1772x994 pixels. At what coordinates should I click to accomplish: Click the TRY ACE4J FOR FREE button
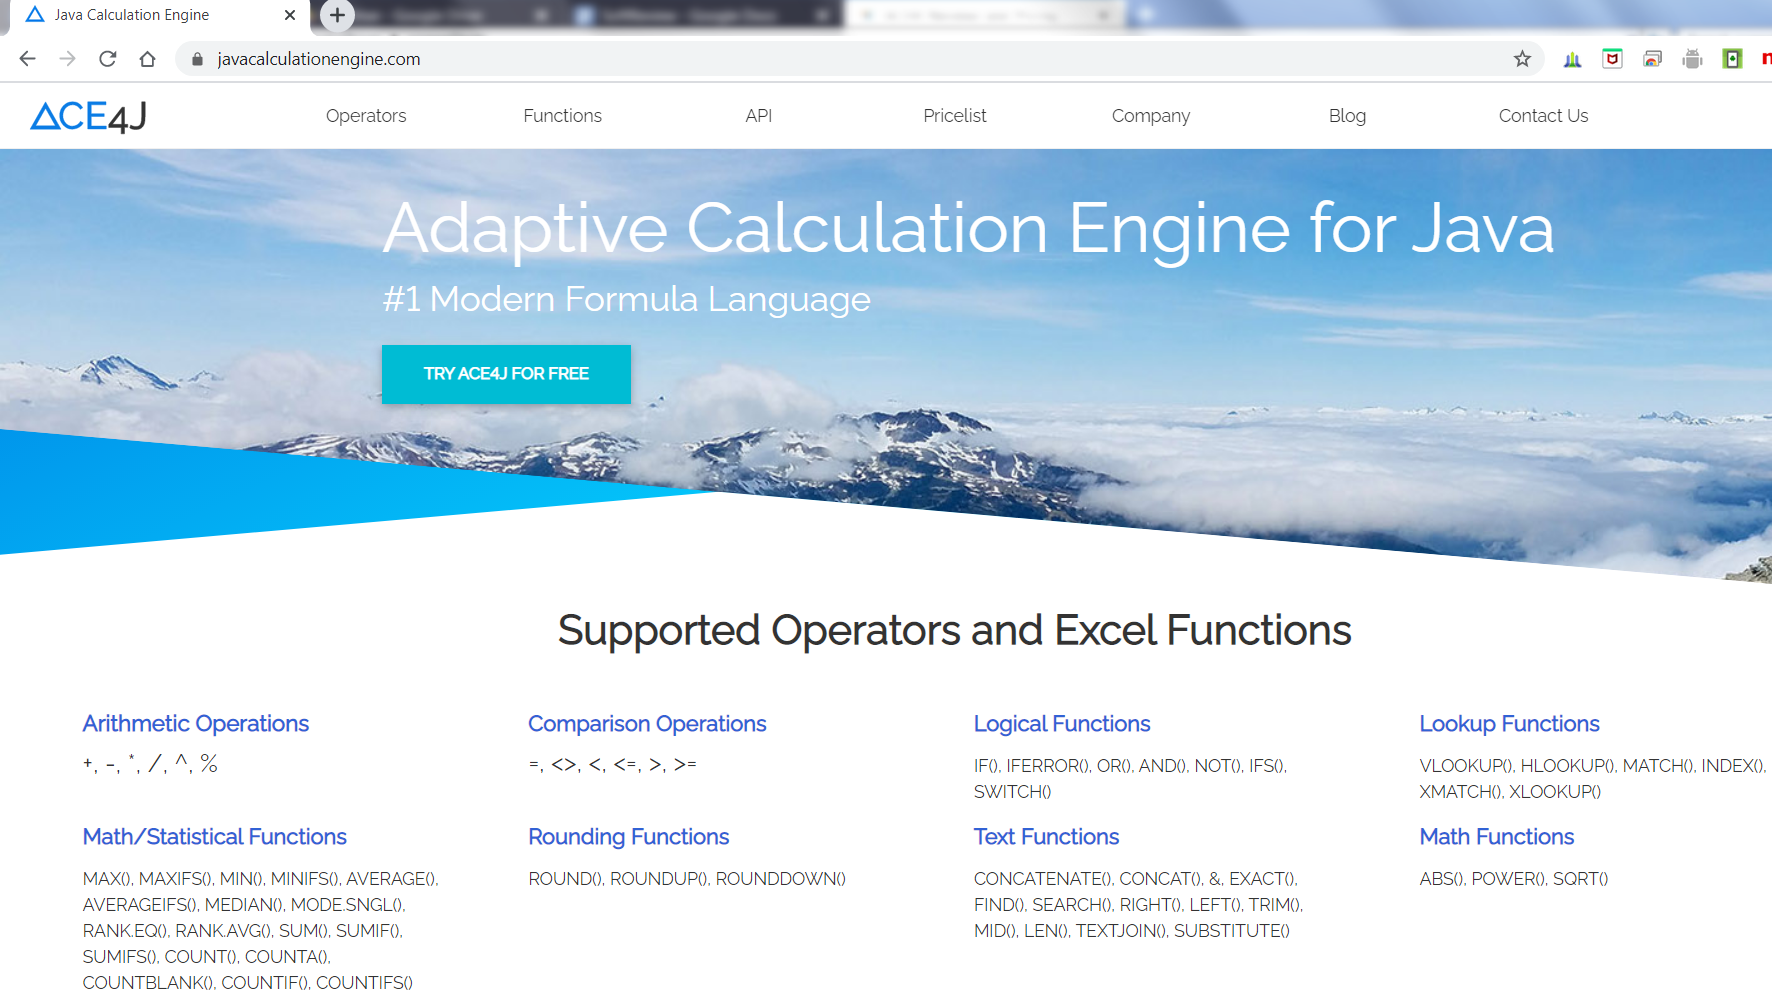(x=506, y=374)
